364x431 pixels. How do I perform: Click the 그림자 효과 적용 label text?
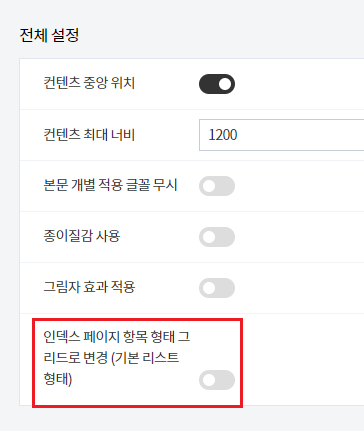(89, 287)
